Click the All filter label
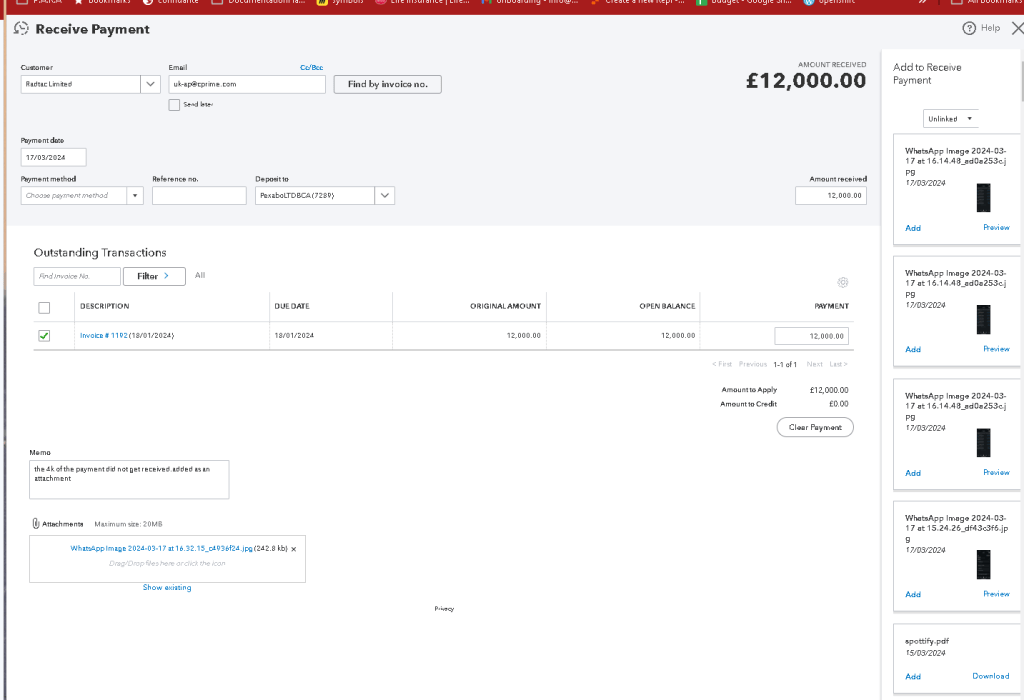Image resolution: width=1024 pixels, height=700 pixels. (200, 275)
